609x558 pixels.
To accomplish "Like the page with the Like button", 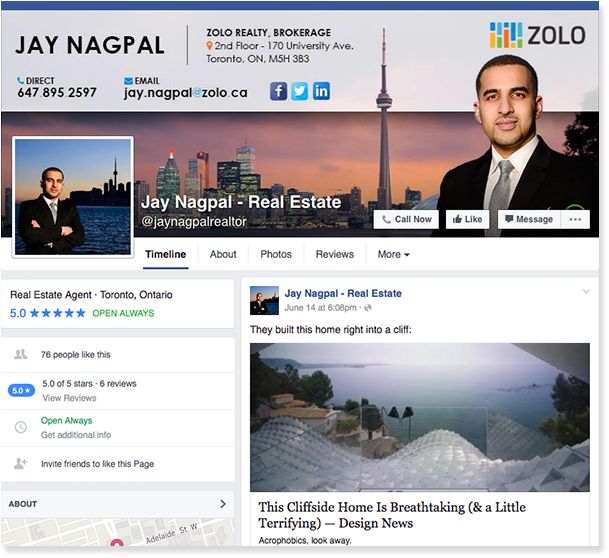I will point(467,219).
